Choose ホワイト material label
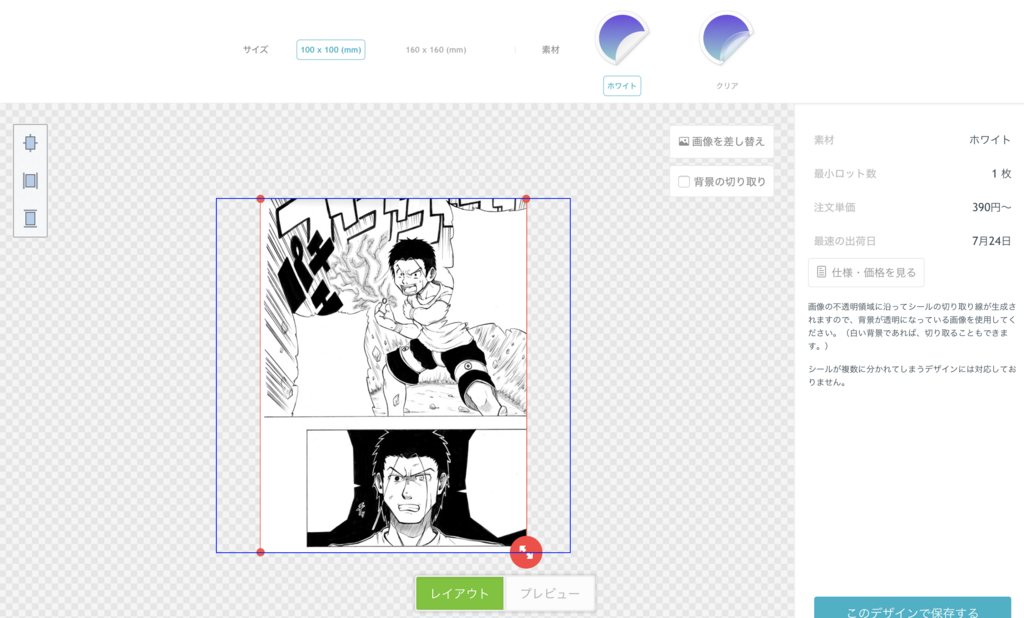1024x618 pixels. pos(622,86)
